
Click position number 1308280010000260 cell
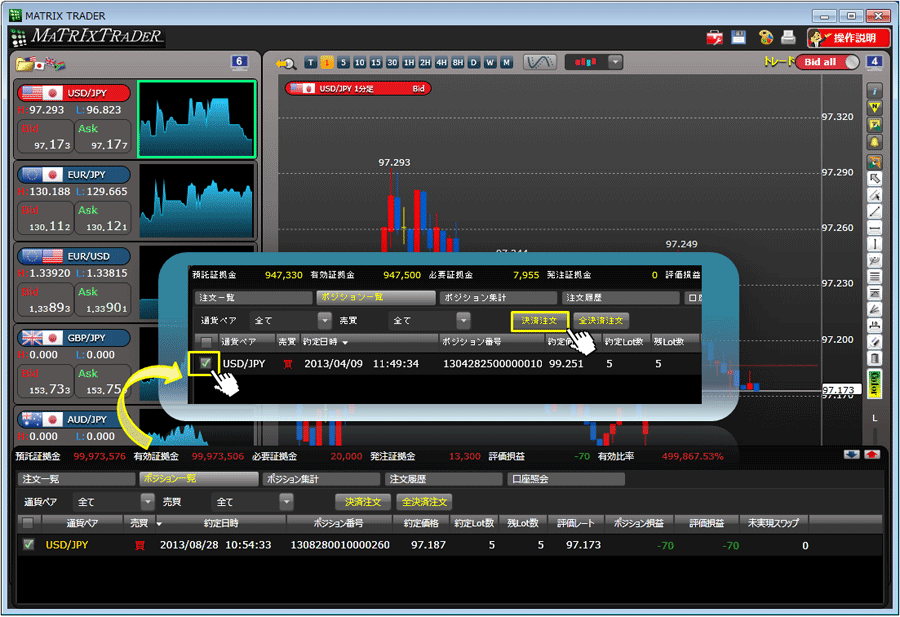[x=340, y=545]
